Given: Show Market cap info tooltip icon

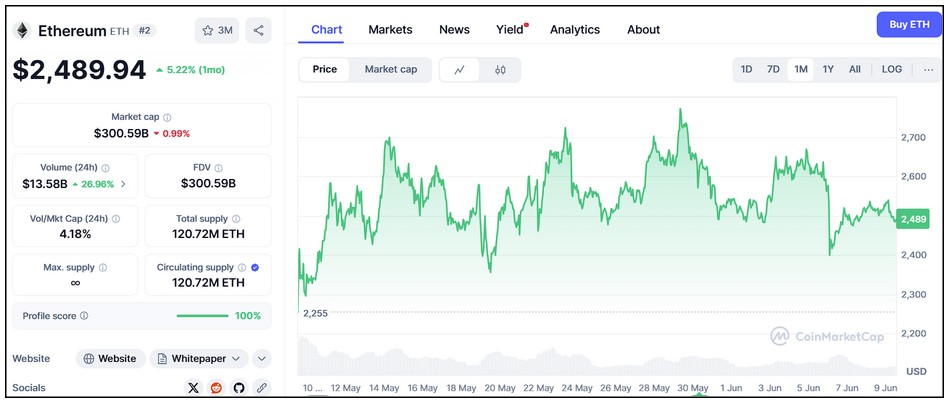Looking at the screenshot, I should click(167, 117).
